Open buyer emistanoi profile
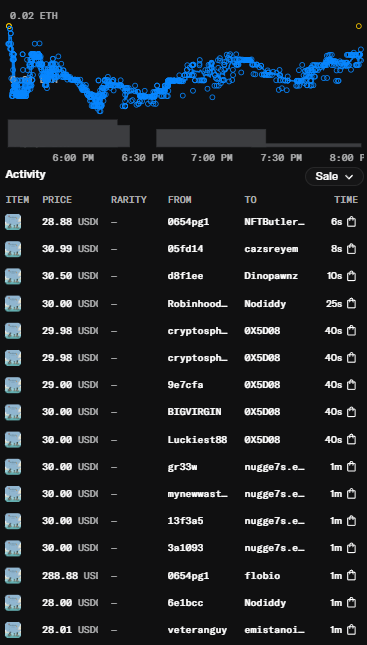The image size is (367, 645). click(x=275, y=630)
